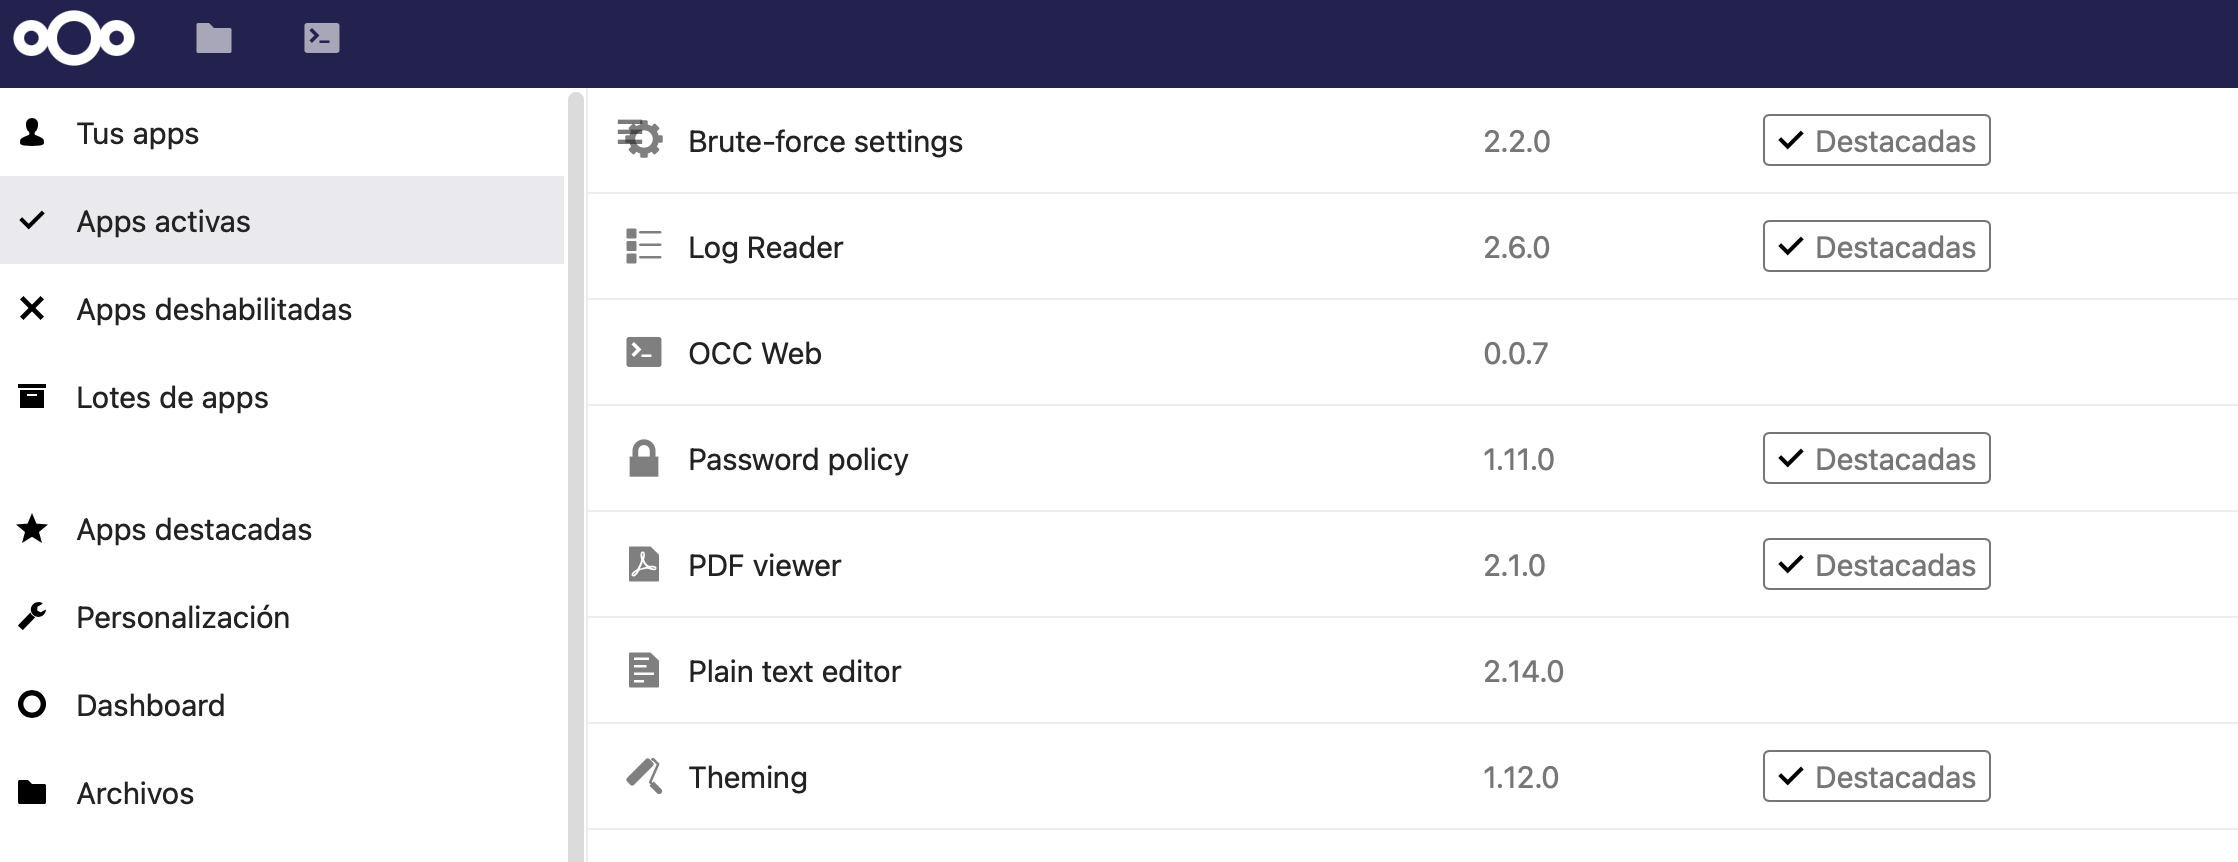The image size is (2238, 862).
Task: Open the Files folder icon in header
Action: coord(214,39)
